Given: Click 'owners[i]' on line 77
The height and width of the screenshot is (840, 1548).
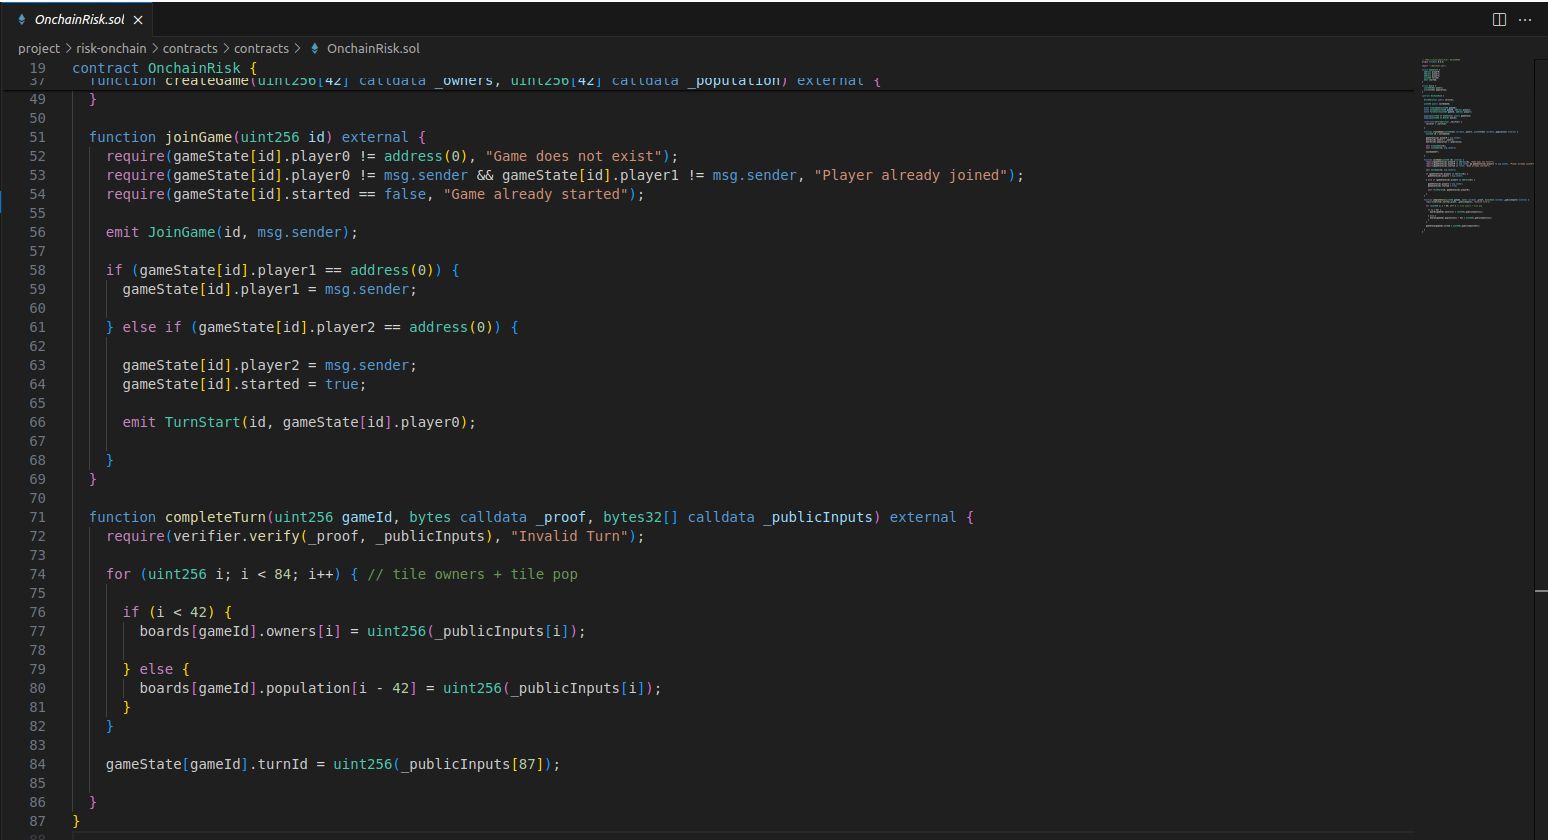Looking at the screenshot, I should (303, 631).
